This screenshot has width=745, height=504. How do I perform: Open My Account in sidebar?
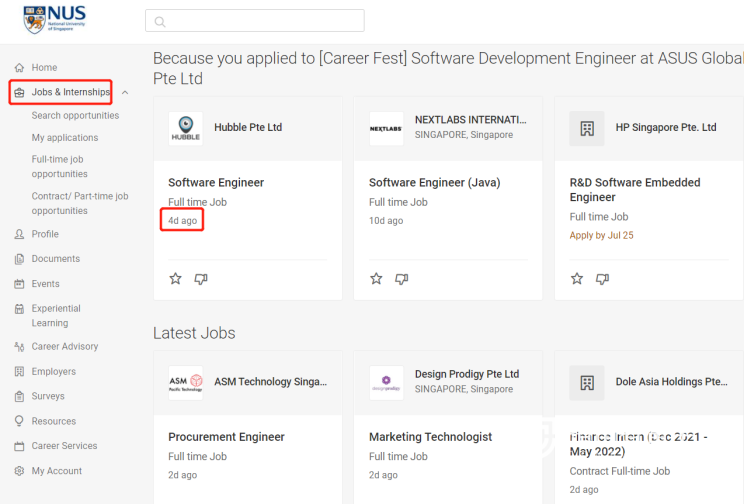point(57,471)
